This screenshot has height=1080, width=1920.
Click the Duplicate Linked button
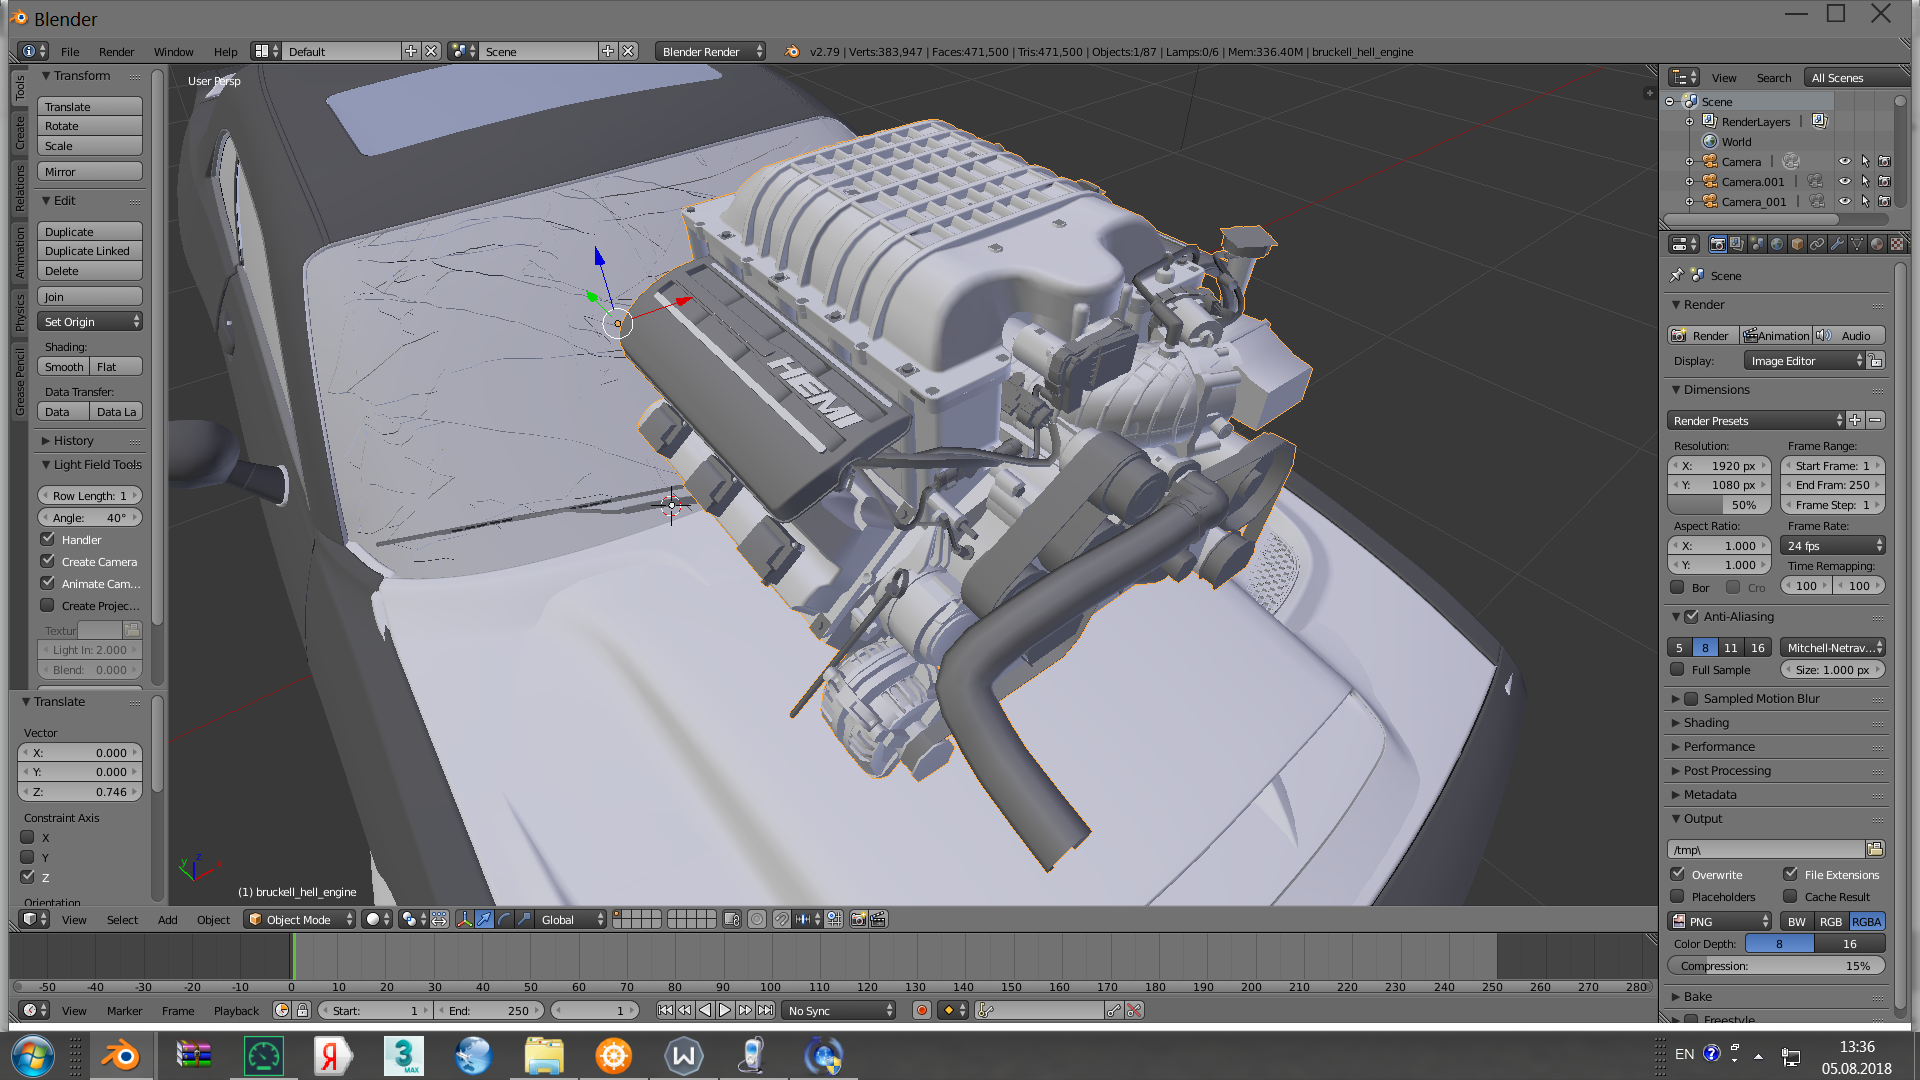coord(90,250)
